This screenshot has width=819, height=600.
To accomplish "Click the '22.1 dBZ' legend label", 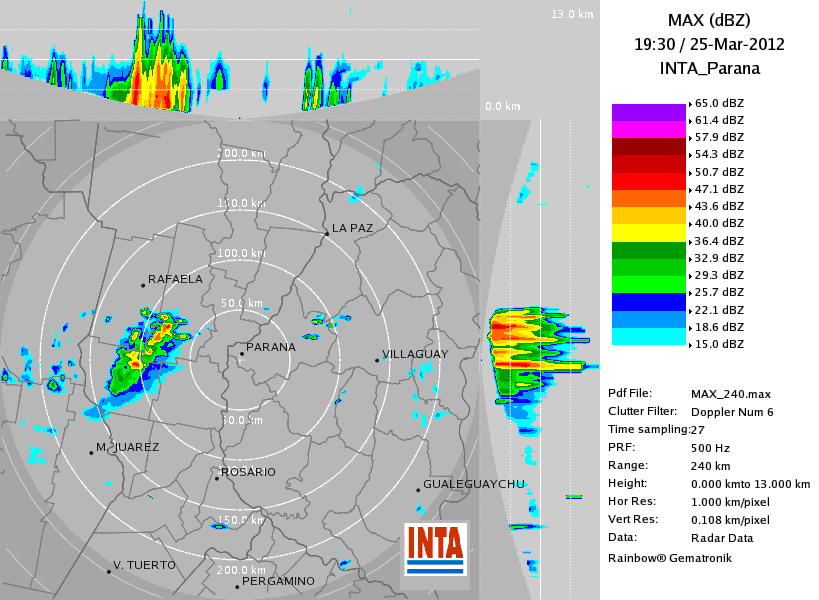I will pyautogui.click(x=719, y=310).
